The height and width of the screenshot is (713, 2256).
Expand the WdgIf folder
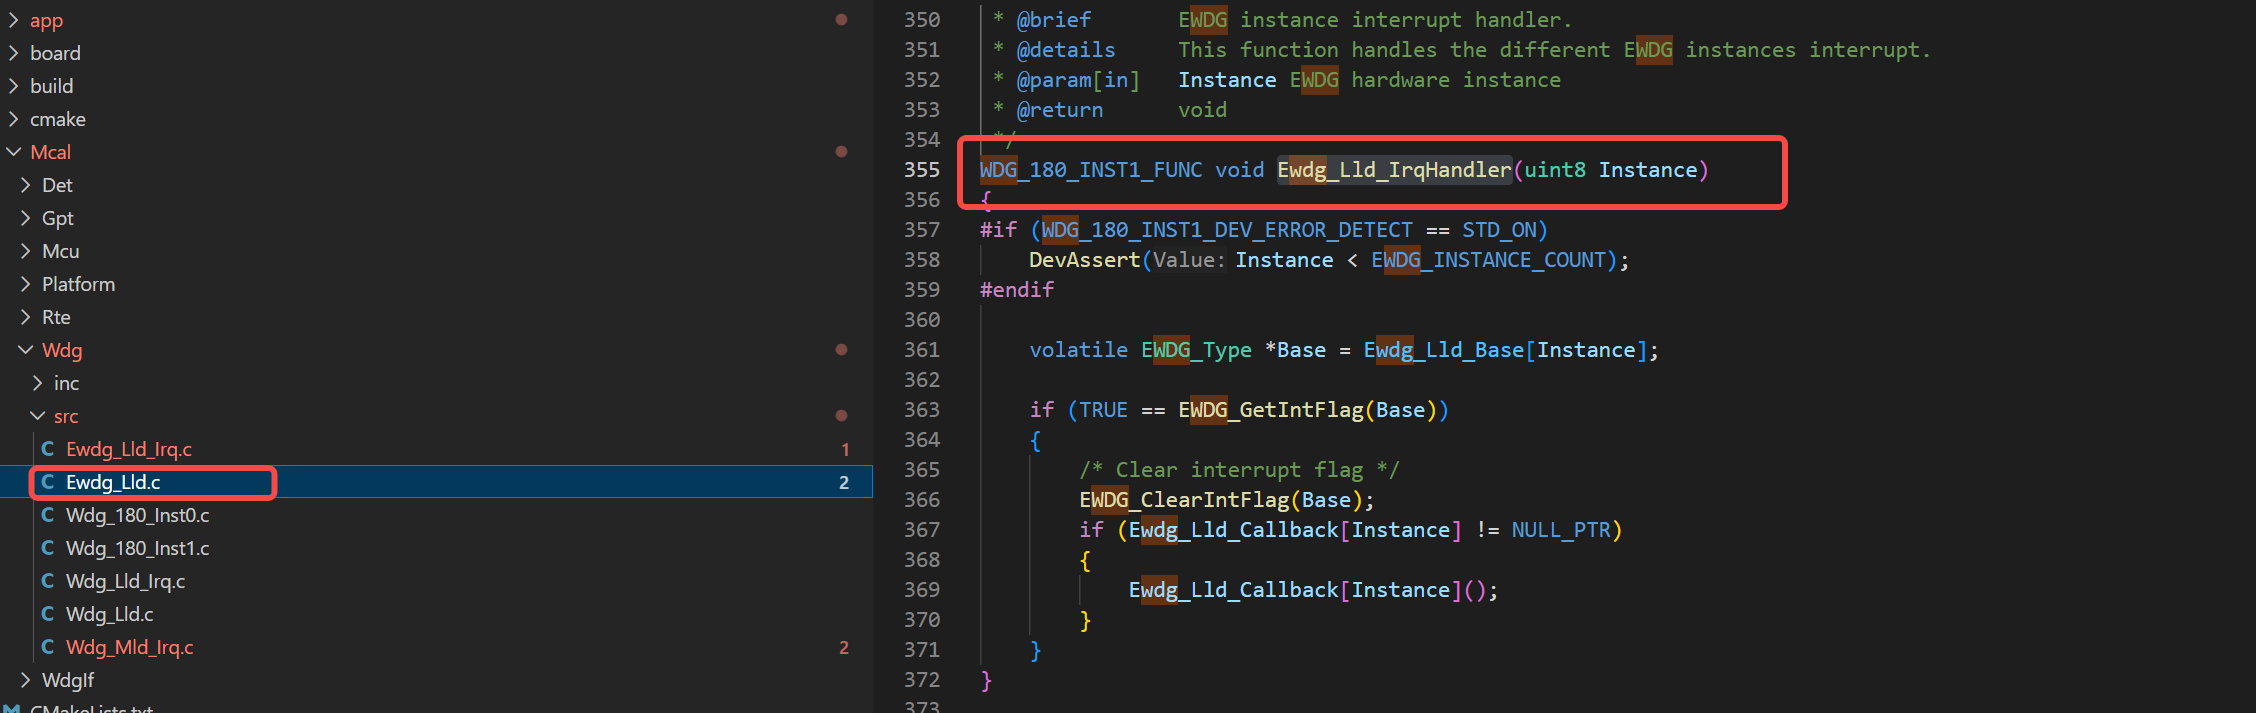[26, 680]
